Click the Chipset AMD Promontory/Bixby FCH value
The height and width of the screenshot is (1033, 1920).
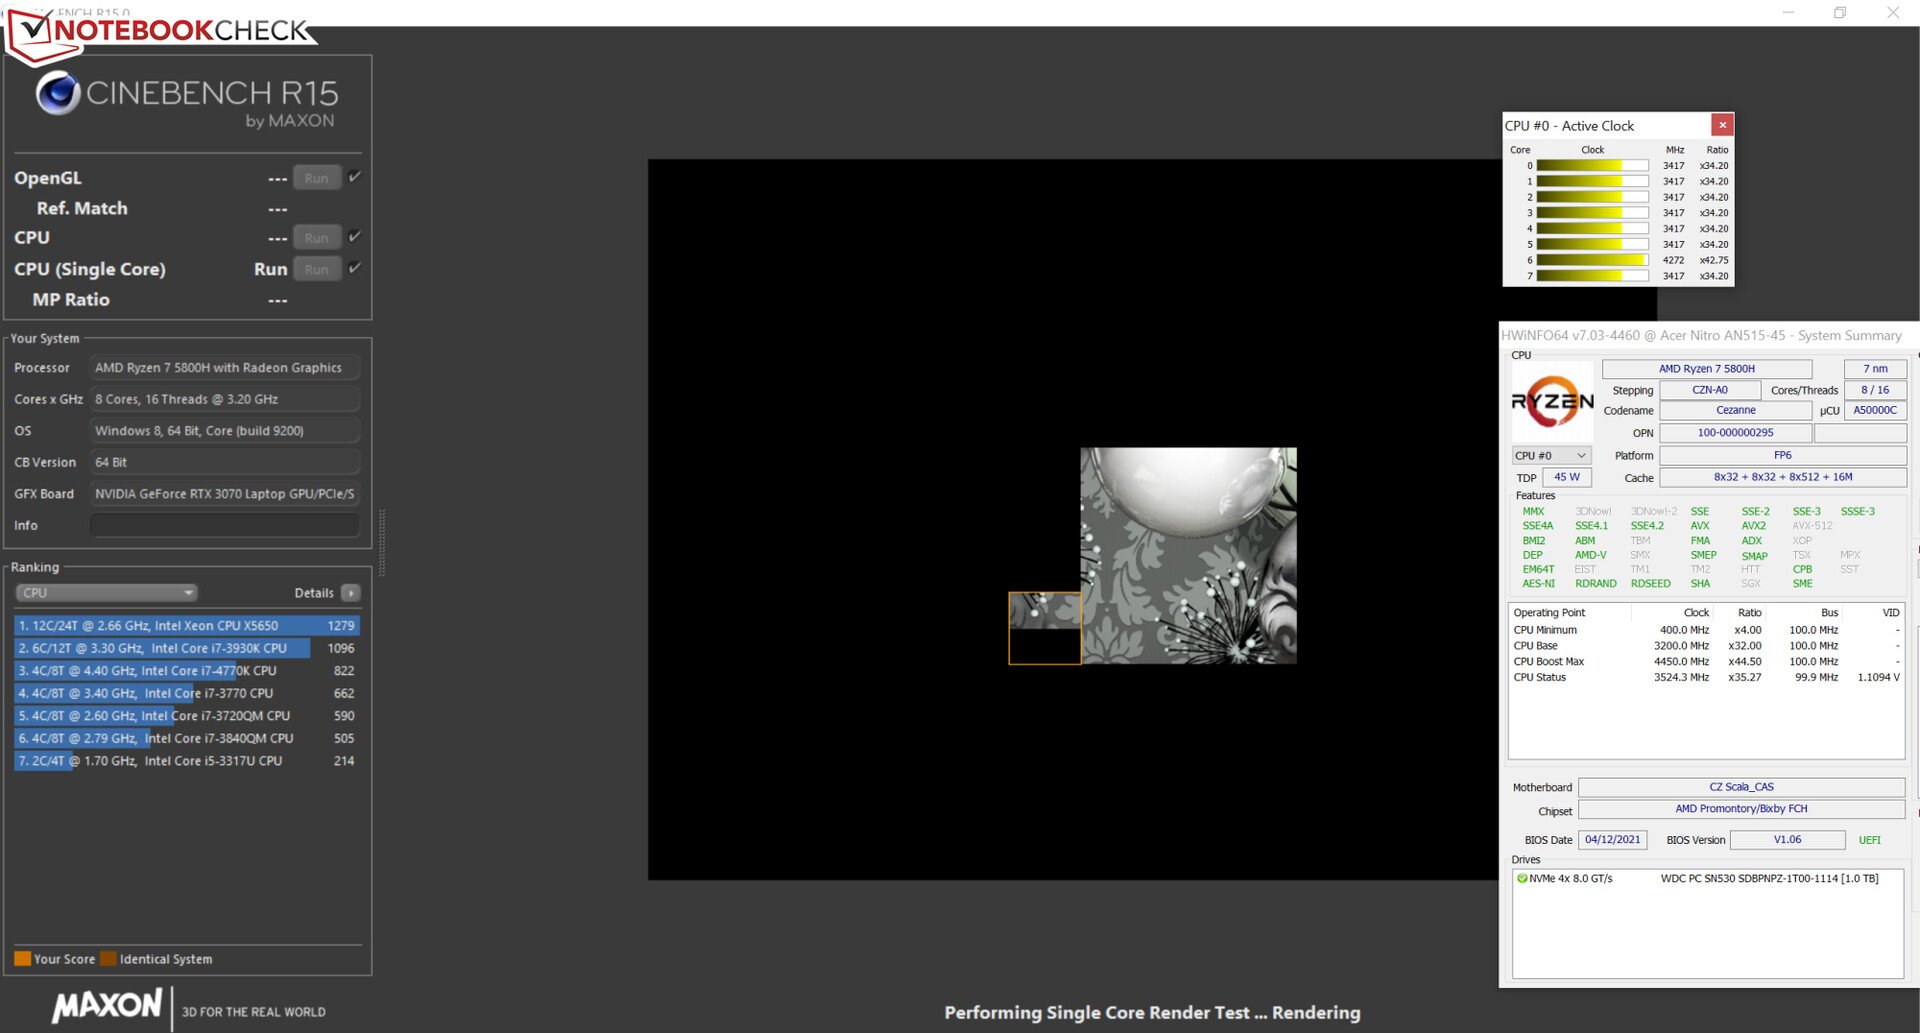click(x=1741, y=809)
